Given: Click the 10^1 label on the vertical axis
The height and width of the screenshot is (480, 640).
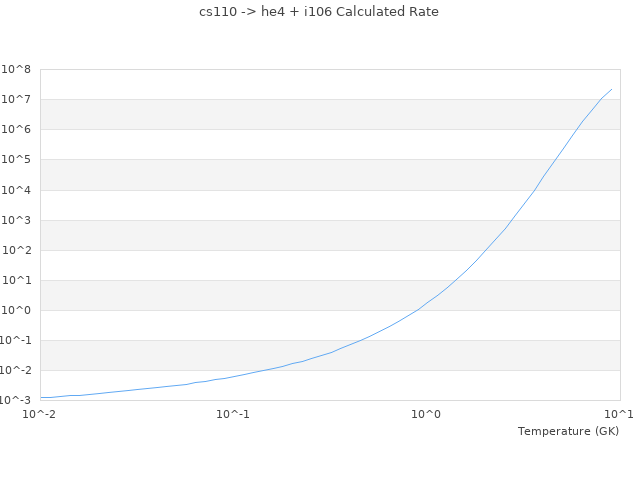Looking at the screenshot, I should click(17, 280).
